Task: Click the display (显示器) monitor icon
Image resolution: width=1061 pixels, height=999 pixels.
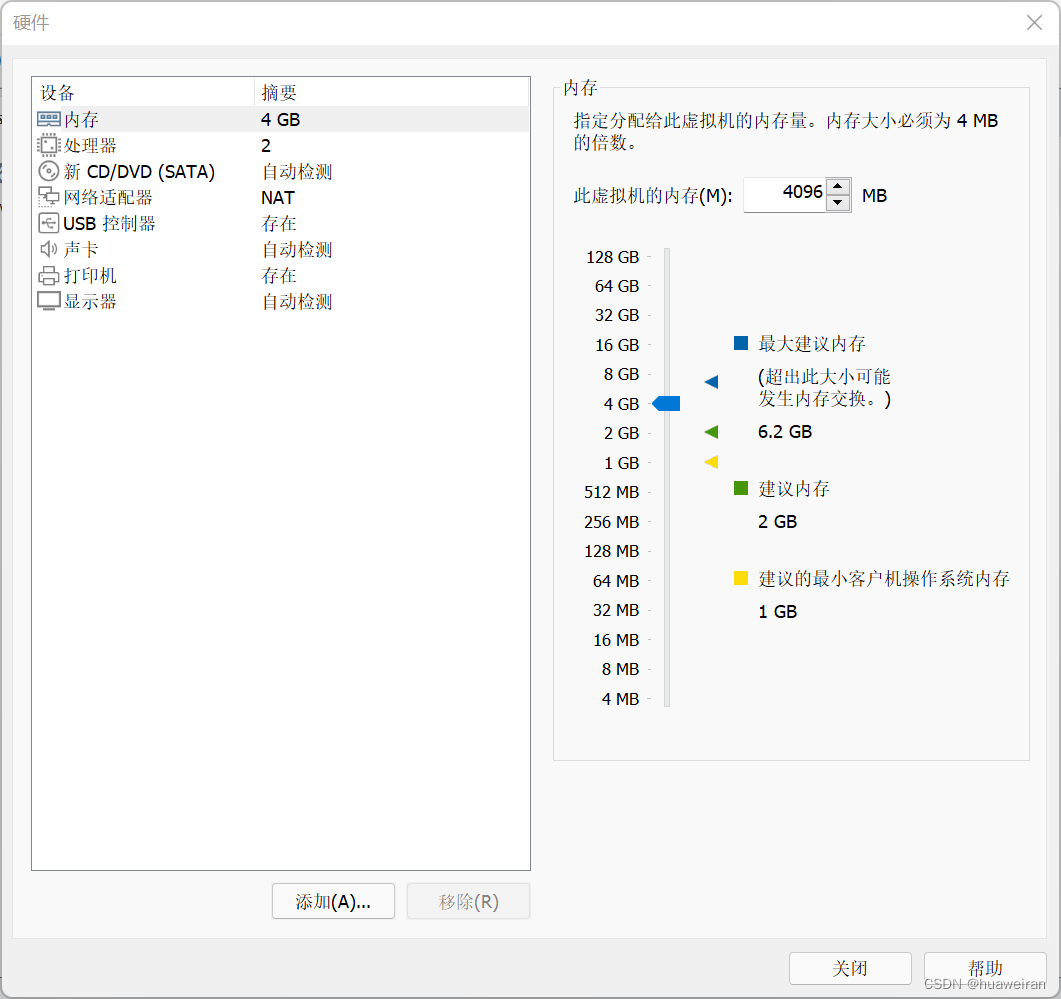Action: pos(49,301)
